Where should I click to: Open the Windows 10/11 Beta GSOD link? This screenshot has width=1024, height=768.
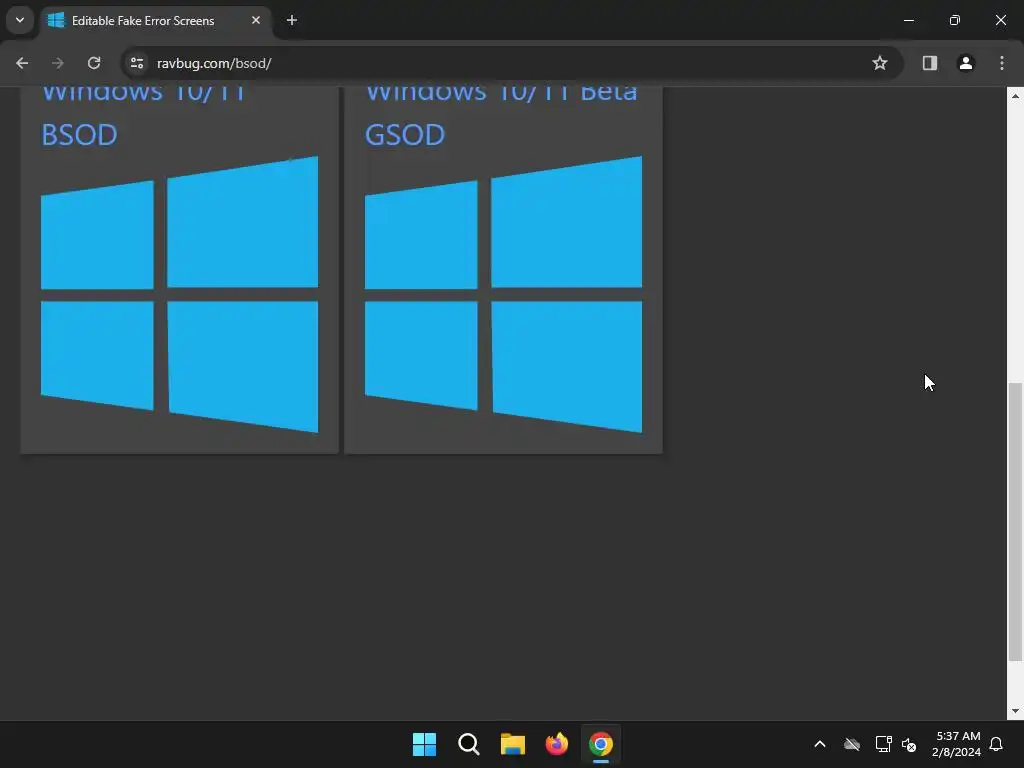[x=501, y=112]
